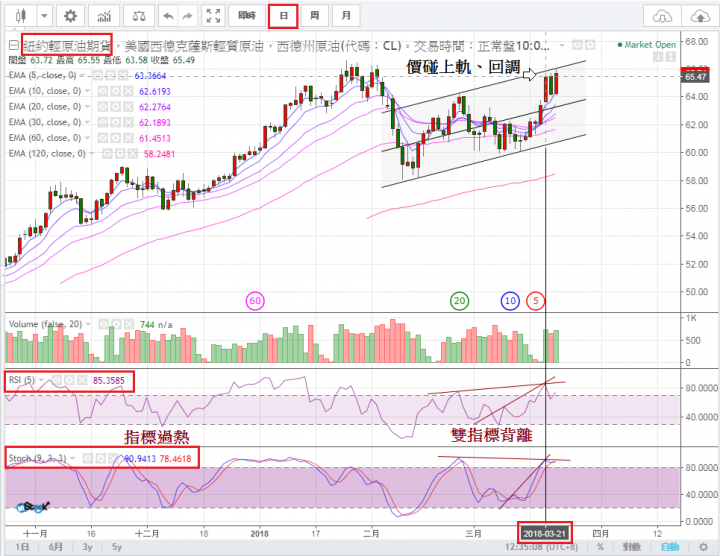Toggle fullscreen mode with the expand icon
The width and height of the screenshot is (720, 556).
[213, 16]
